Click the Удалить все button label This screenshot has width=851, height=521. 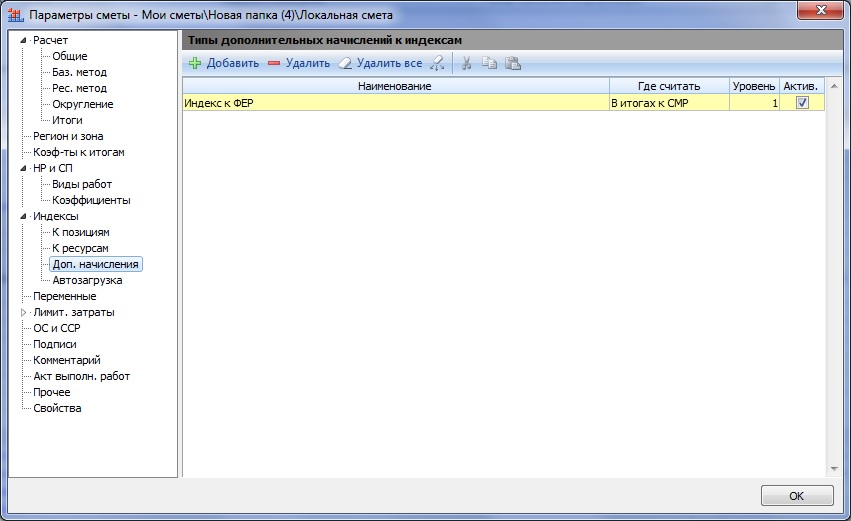coord(389,63)
